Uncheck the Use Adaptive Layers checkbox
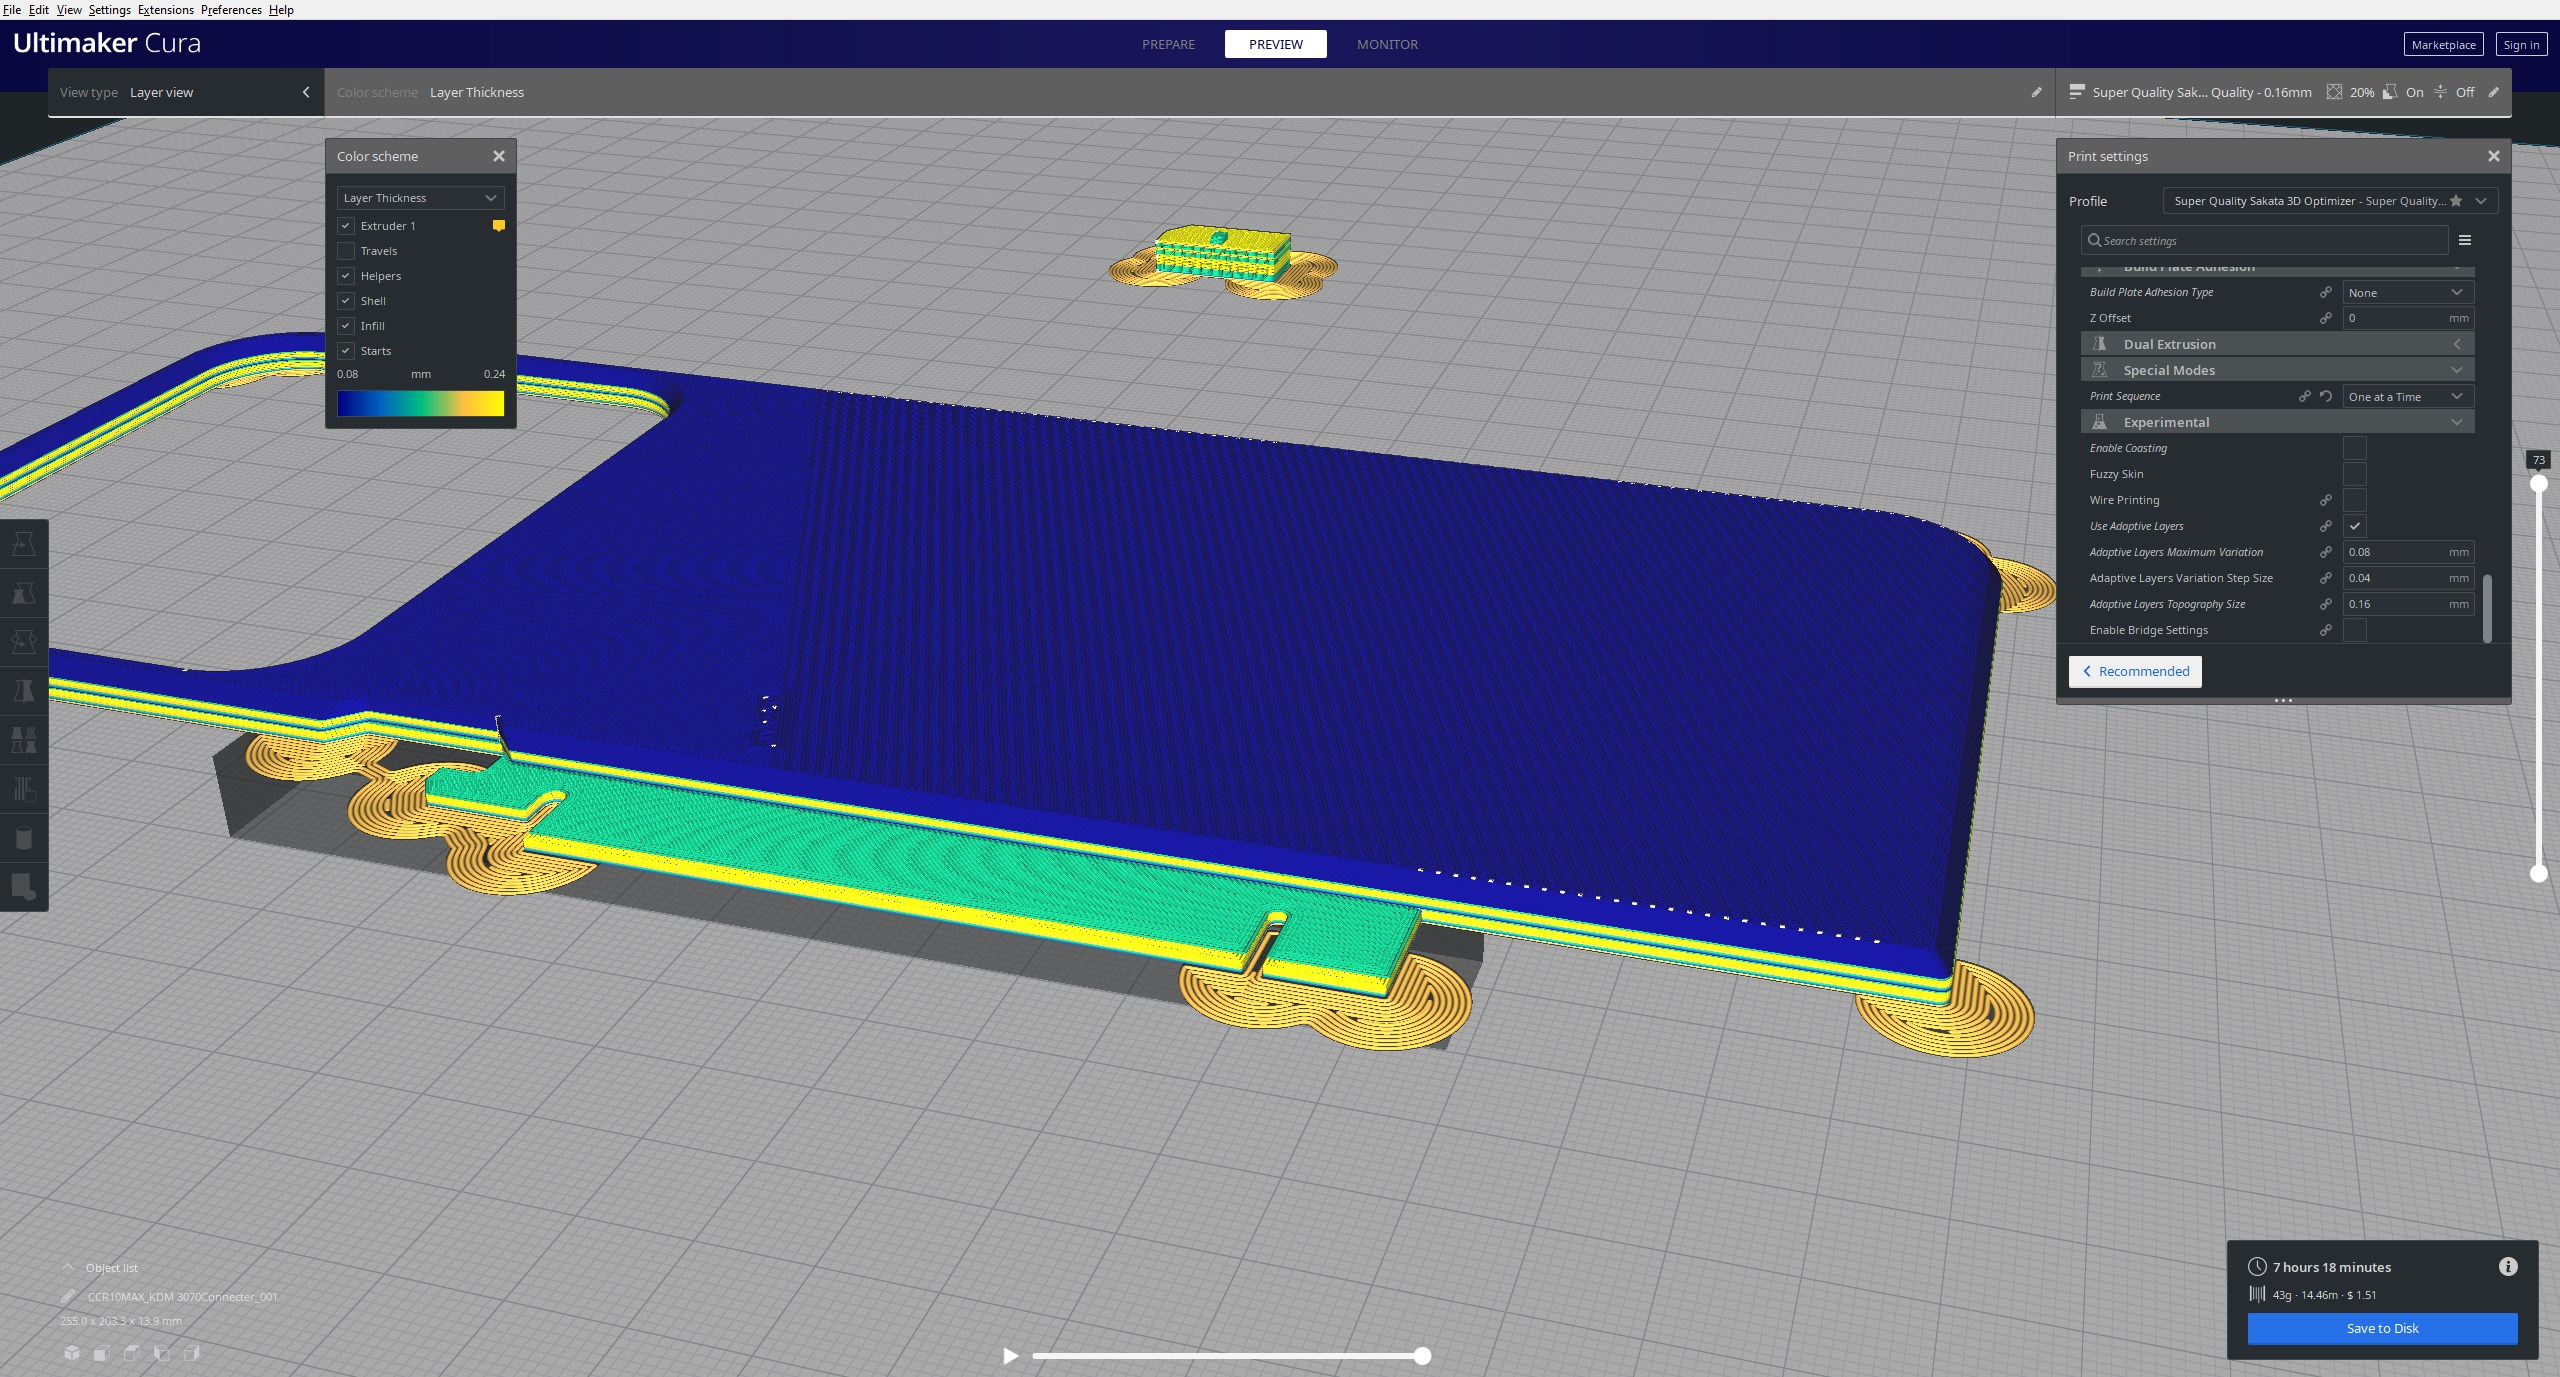Viewport: 2560px width, 1377px height. point(2355,526)
